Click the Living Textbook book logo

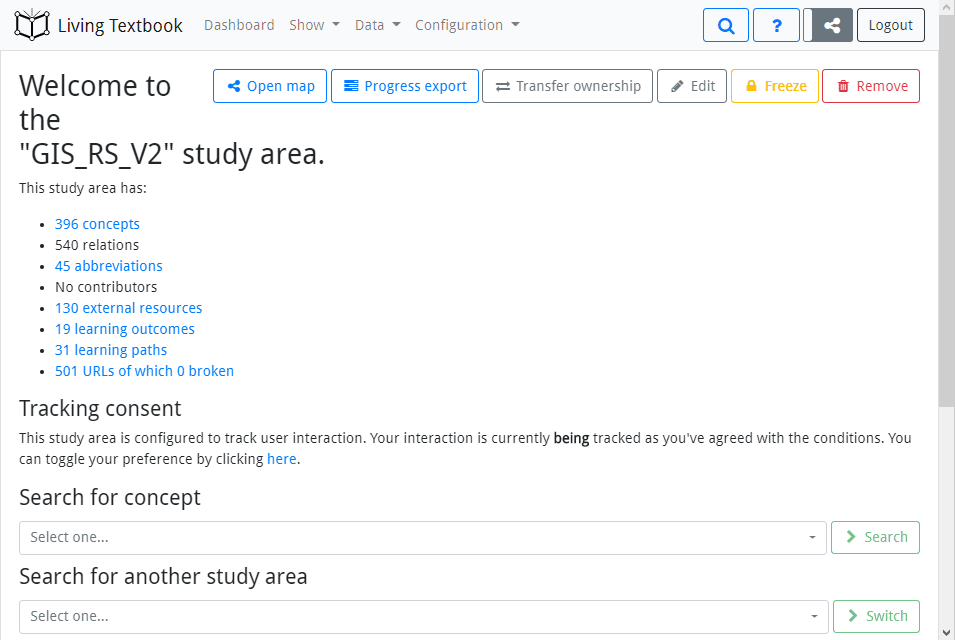click(x=32, y=25)
